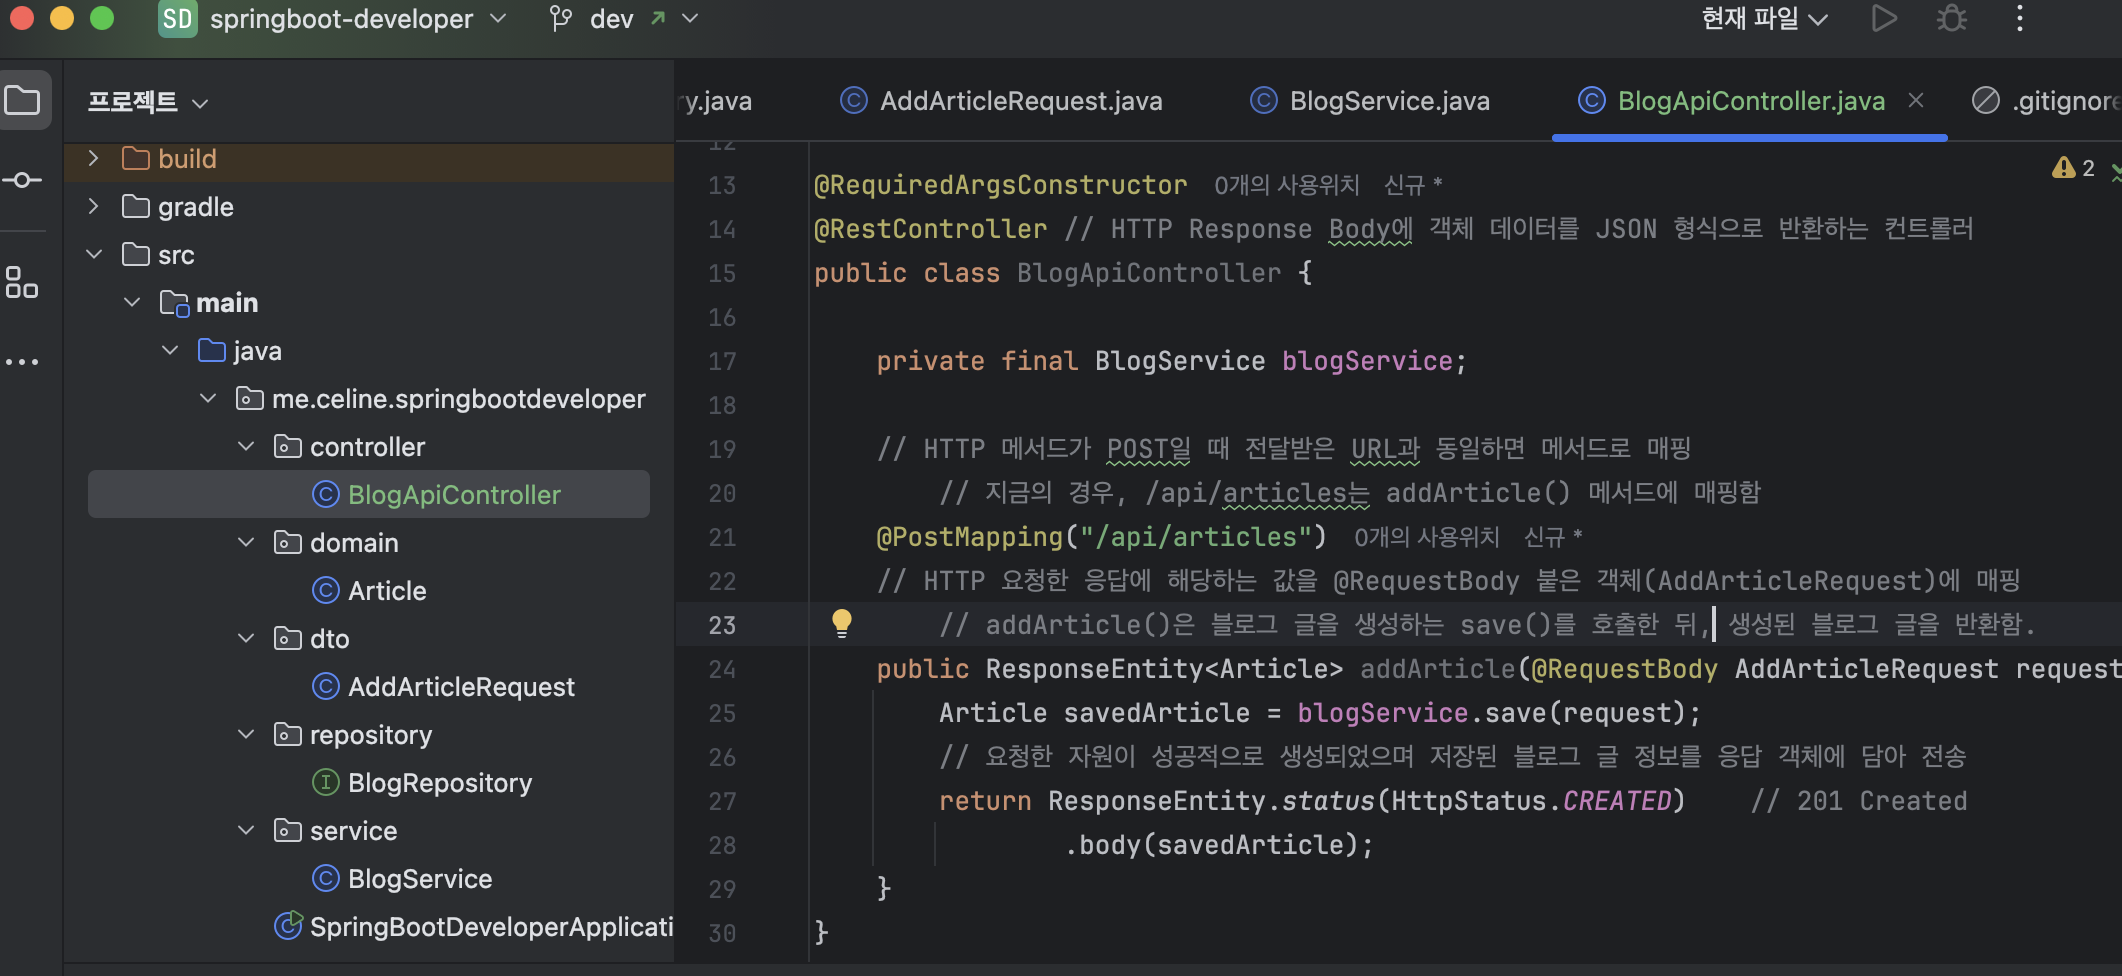Collapse the service package
Viewport: 2122px width, 976px height.
246,830
